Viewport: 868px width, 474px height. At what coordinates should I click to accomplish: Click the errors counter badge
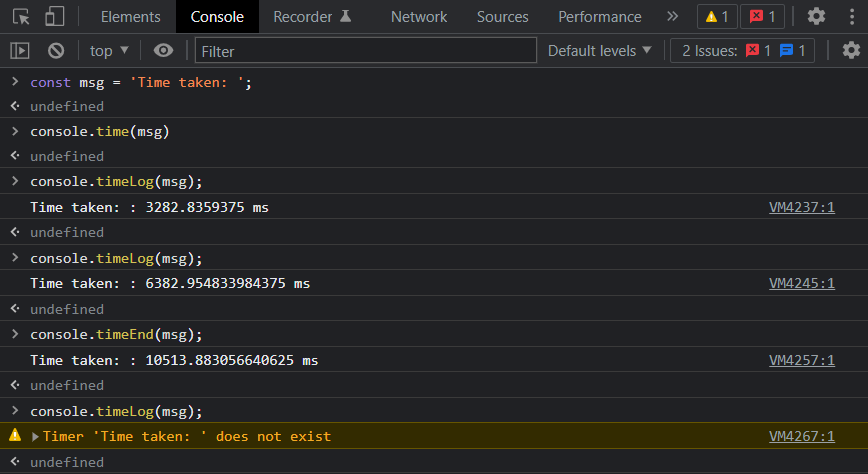click(x=762, y=17)
